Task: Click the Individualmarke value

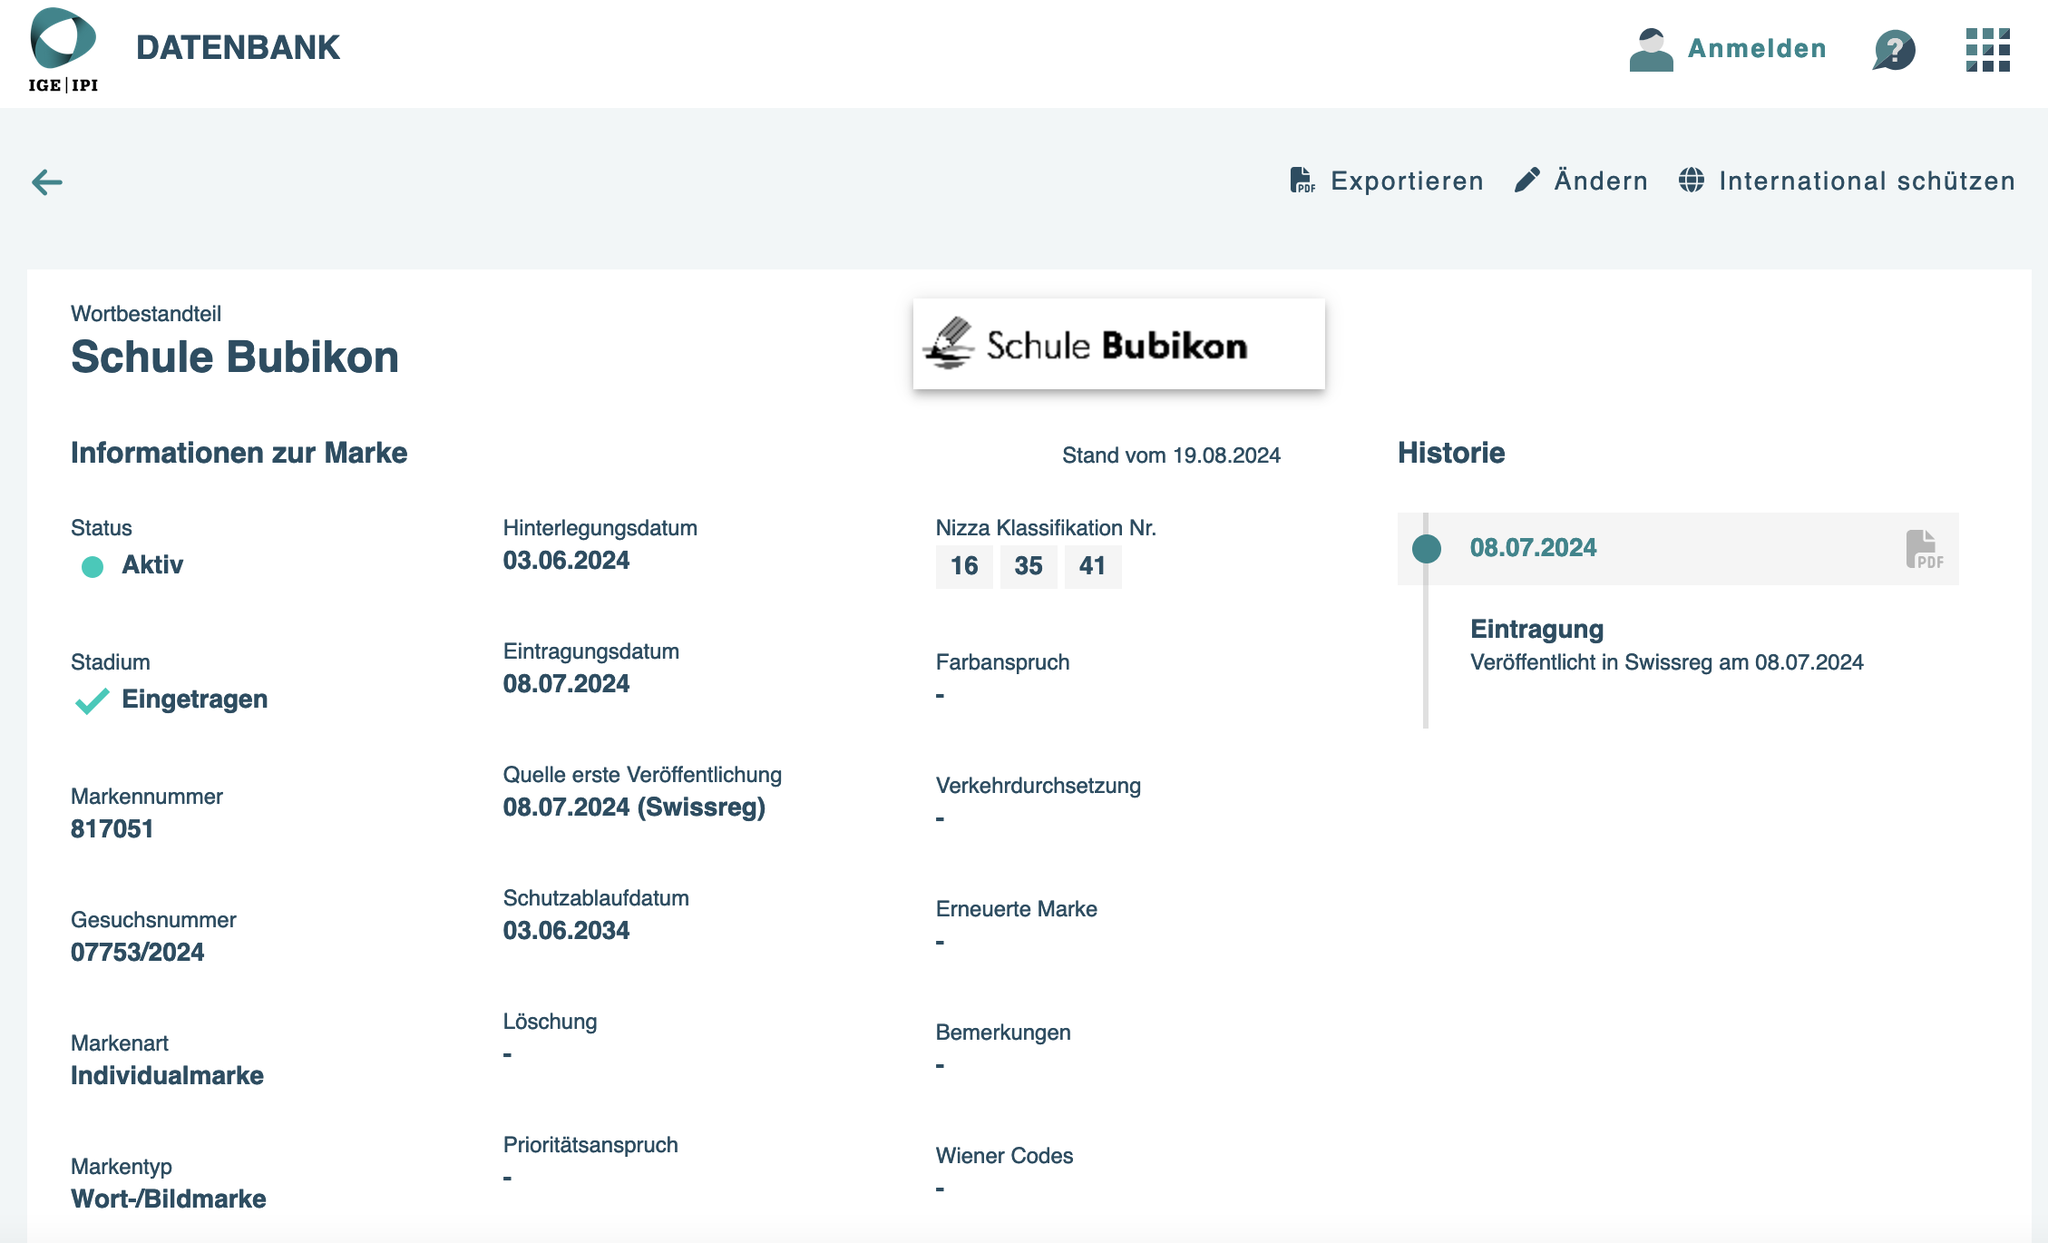Action: click(167, 1076)
